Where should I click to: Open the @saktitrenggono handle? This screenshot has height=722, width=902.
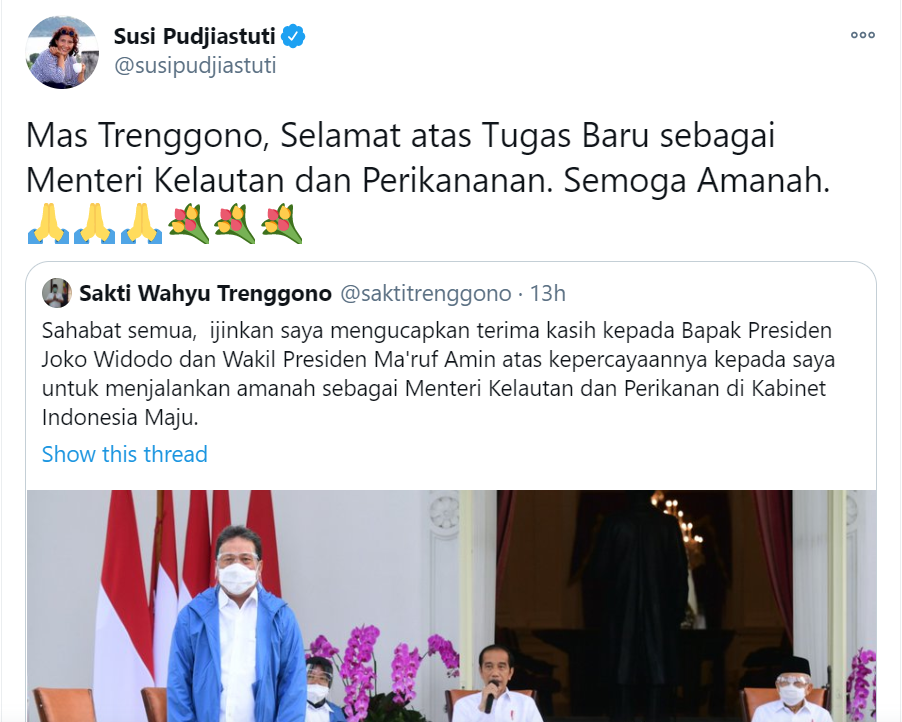click(x=426, y=293)
